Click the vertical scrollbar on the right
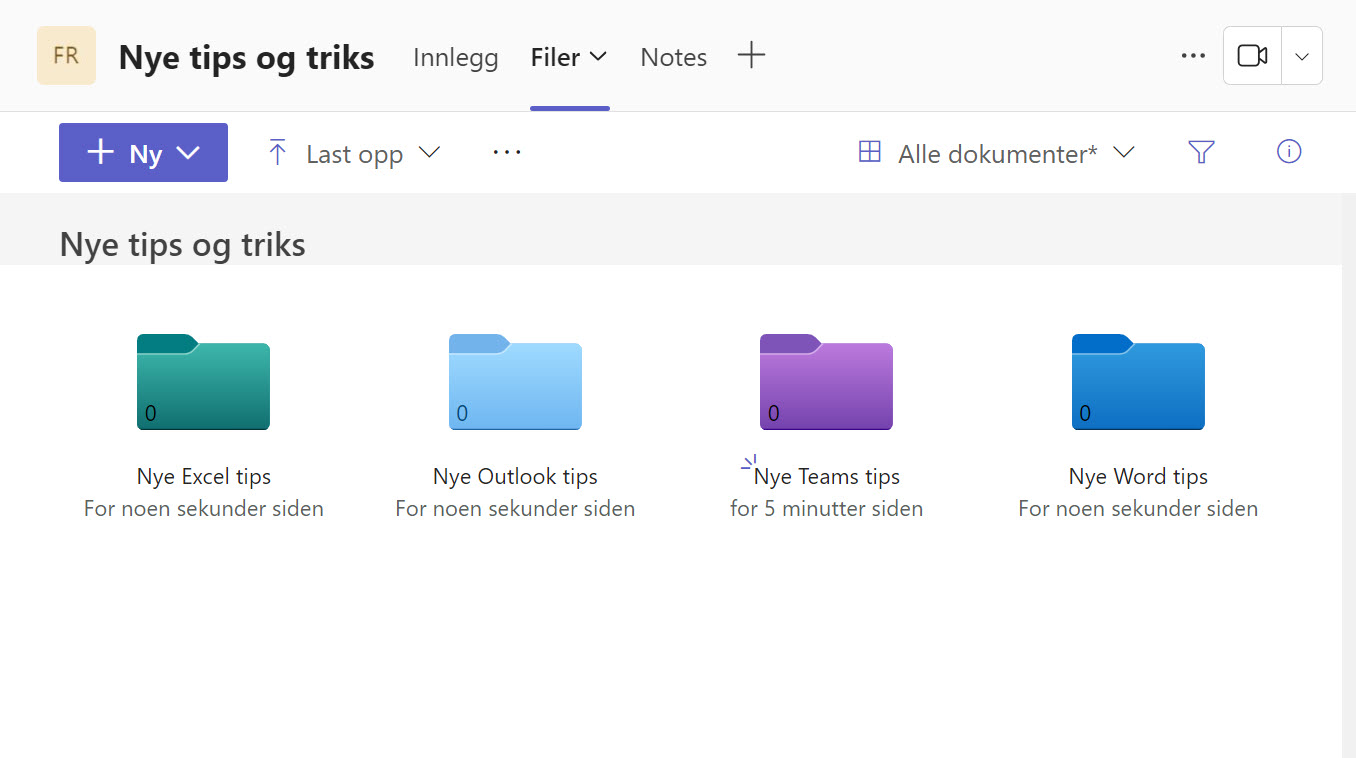 pyautogui.click(x=1348, y=476)
